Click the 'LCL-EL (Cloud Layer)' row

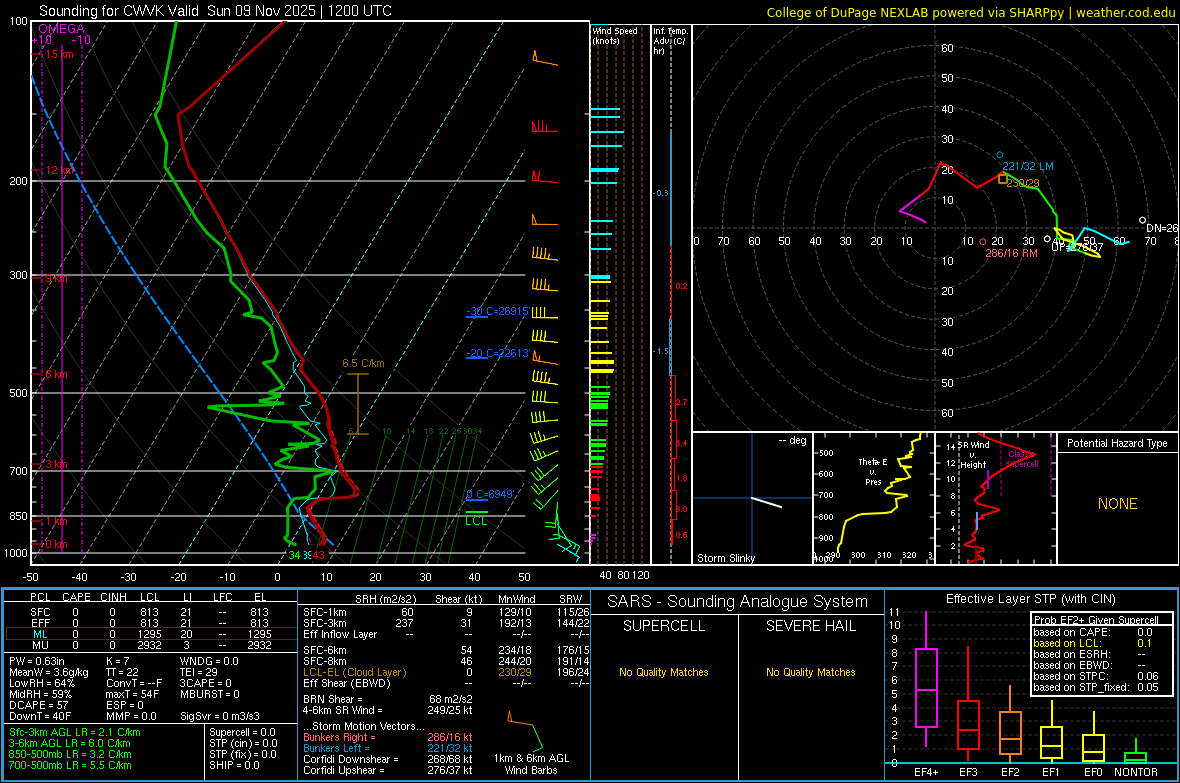pos(446,672)
